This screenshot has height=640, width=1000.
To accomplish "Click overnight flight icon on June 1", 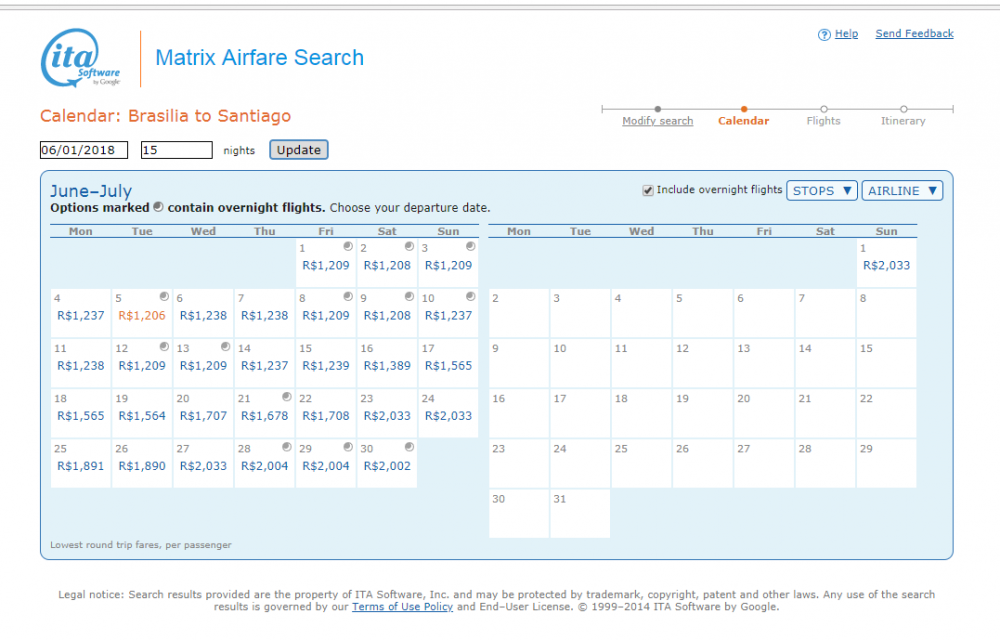I will point(347,246).
